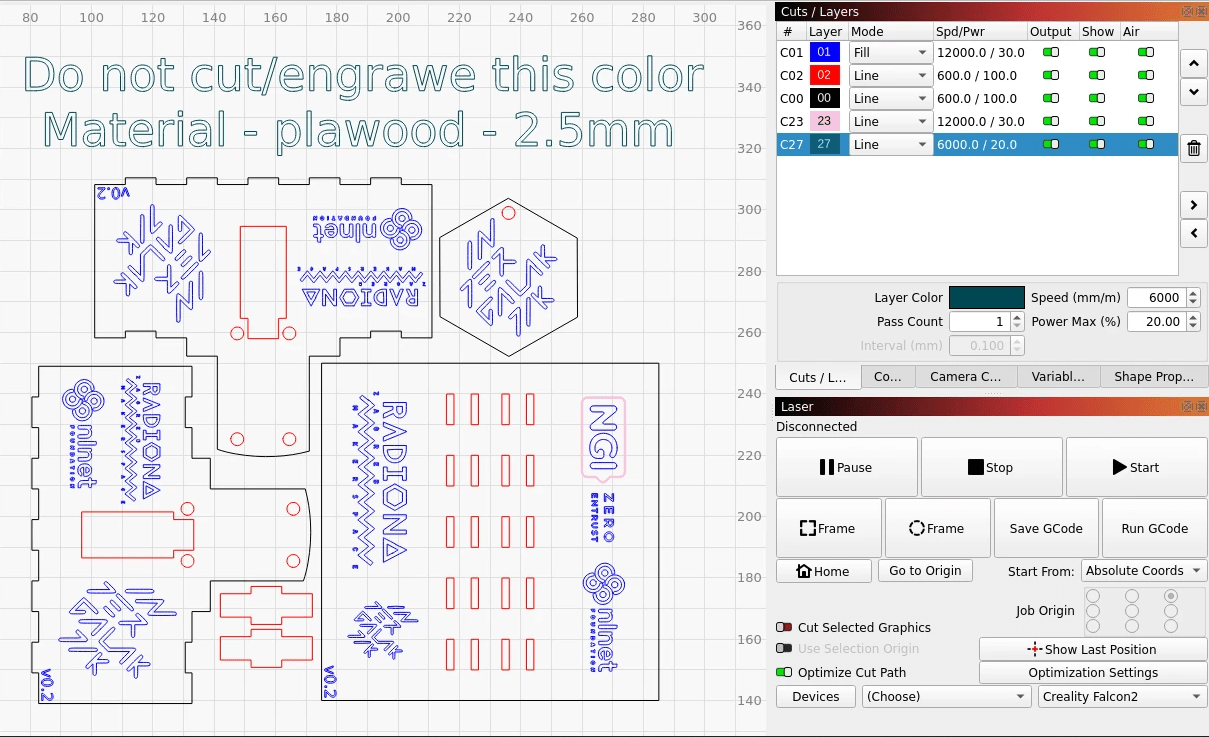Click Spd/Pwr cell 12000.0 / 30.0 of C01

[x=980, y=52]
